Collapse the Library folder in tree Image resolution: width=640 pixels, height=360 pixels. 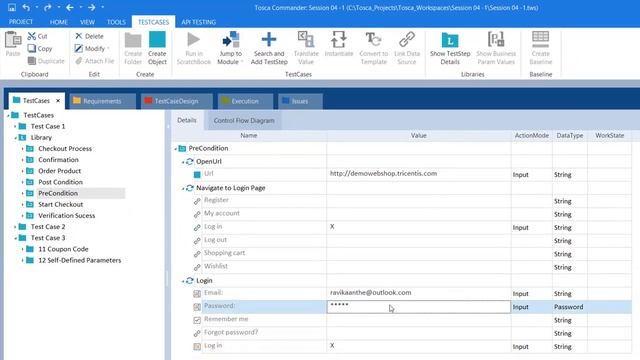pos(15,138)
